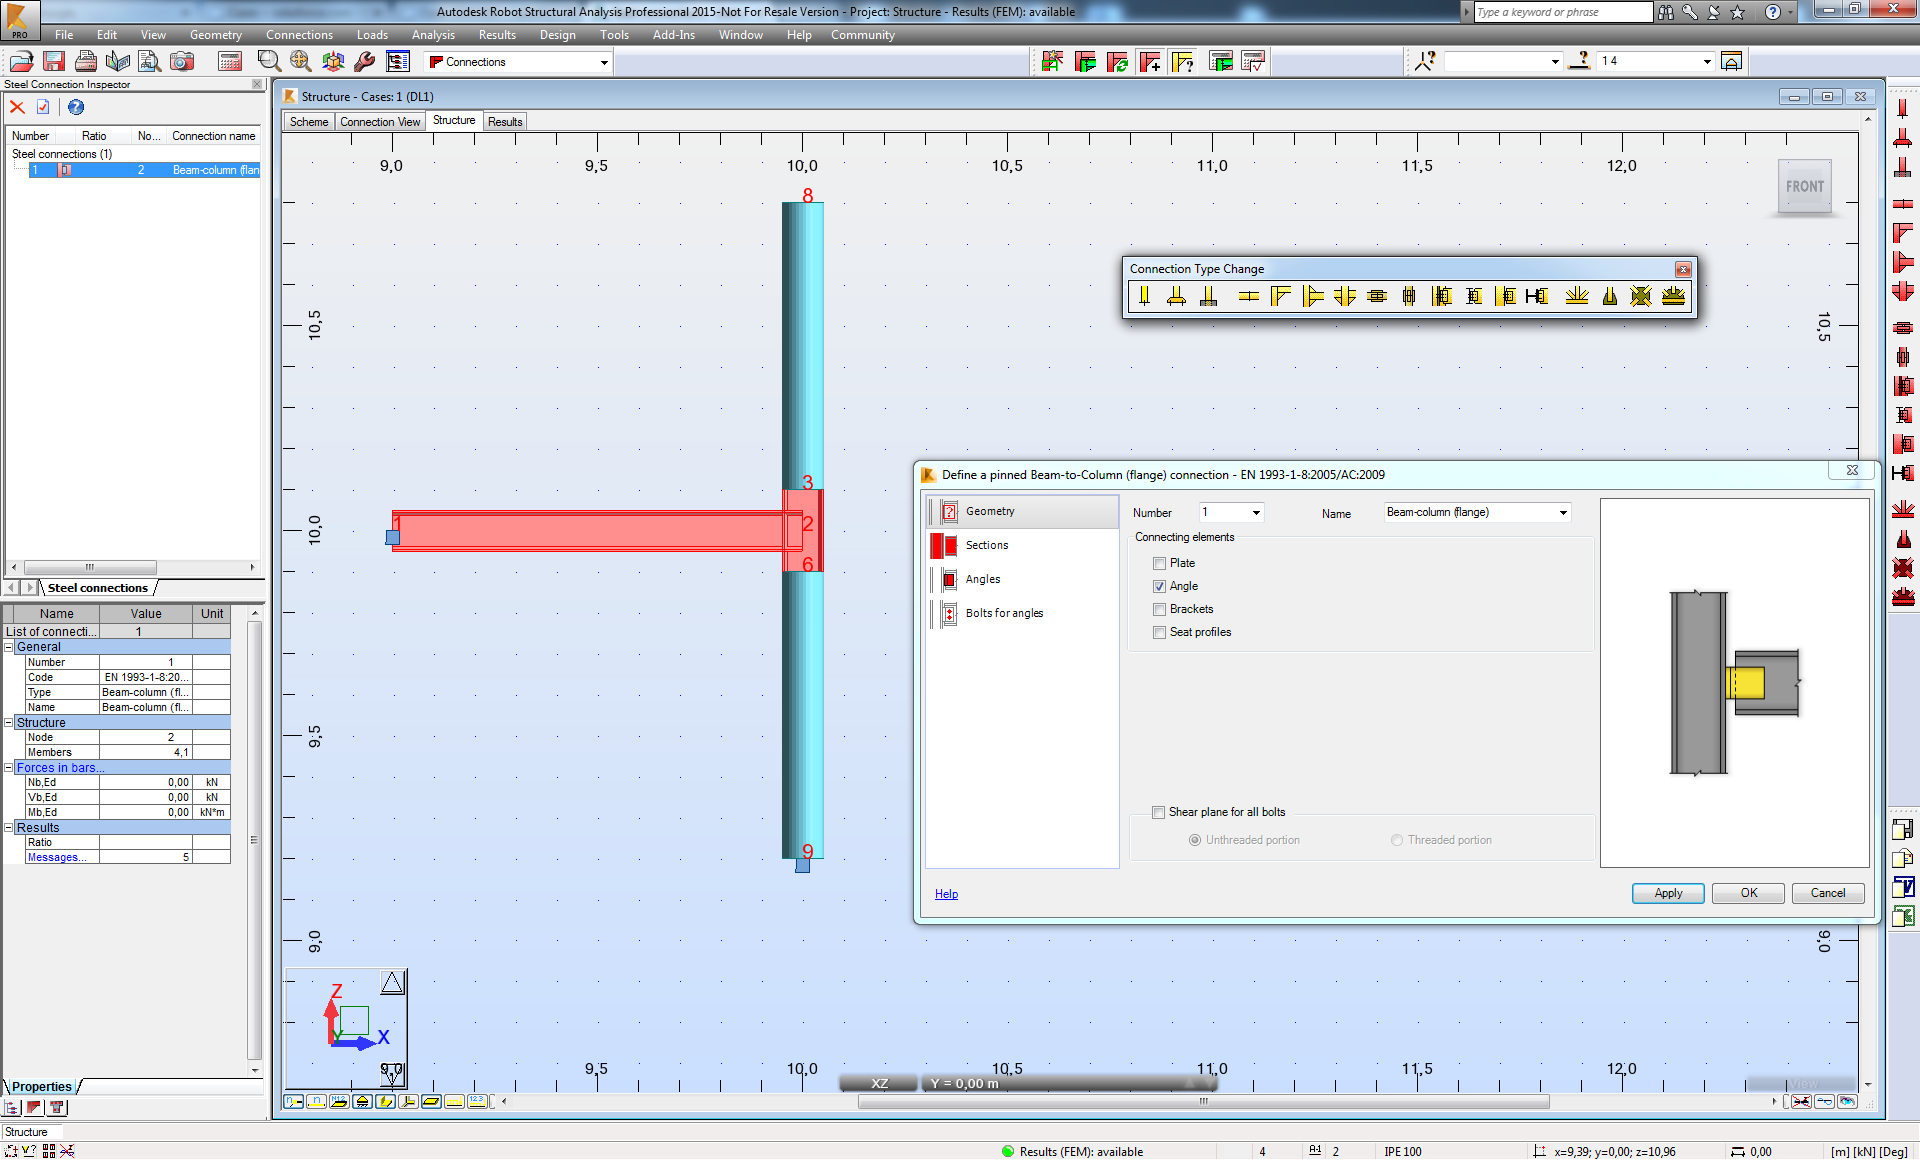Click the 3D view cube icon in toolbar
Viewport: 1920px width, 1160px height.
pyautogui.click(x=333, y=62)
